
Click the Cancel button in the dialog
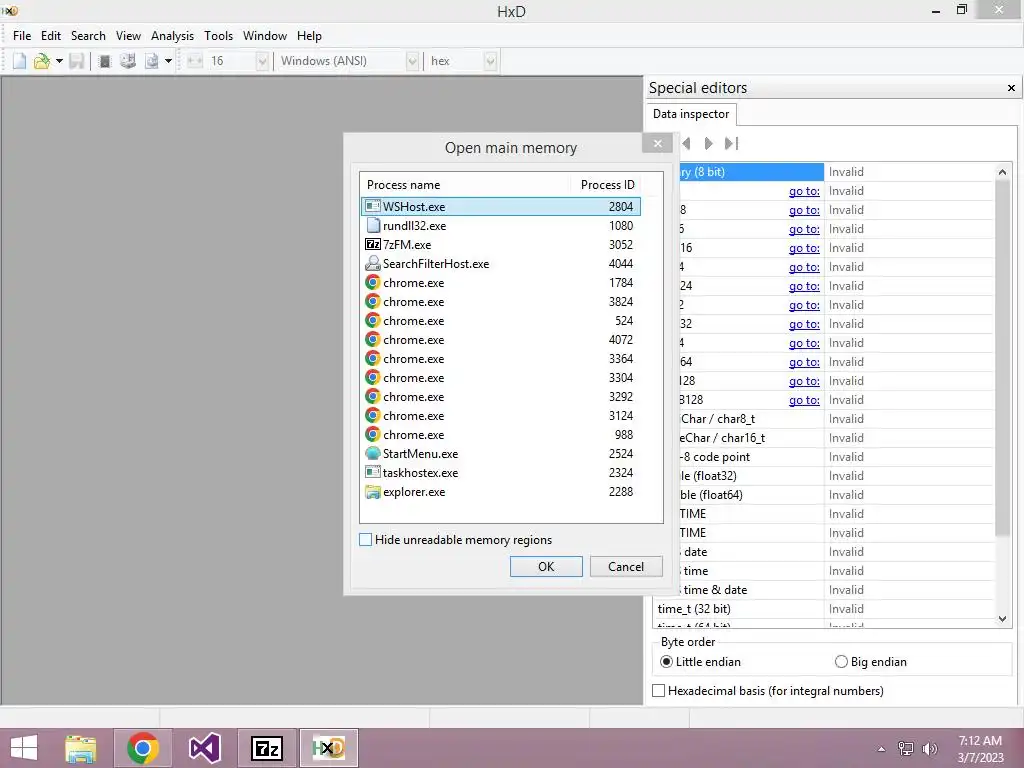click(x=626, y=566)
